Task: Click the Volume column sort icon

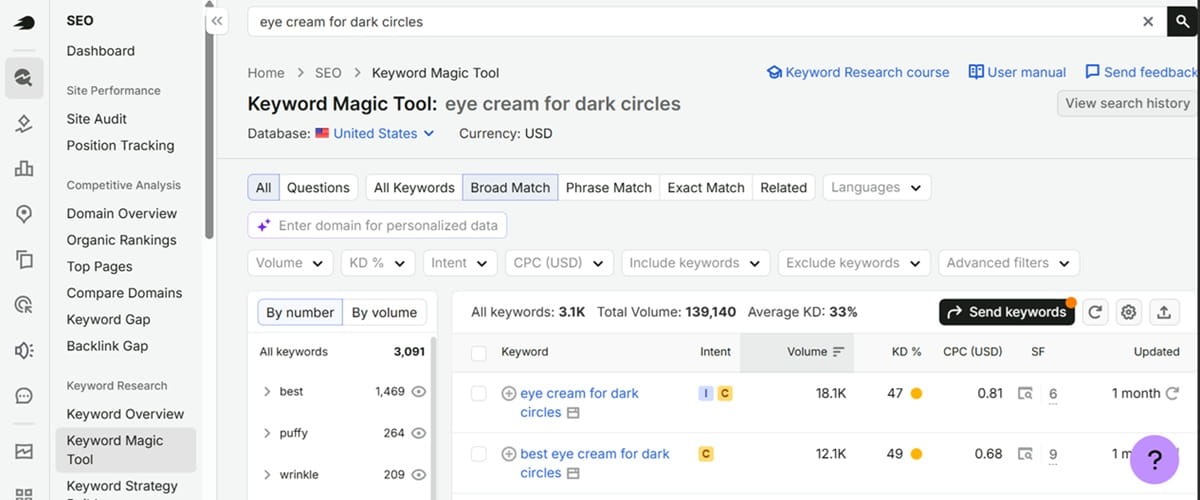Action: [838, 352]
